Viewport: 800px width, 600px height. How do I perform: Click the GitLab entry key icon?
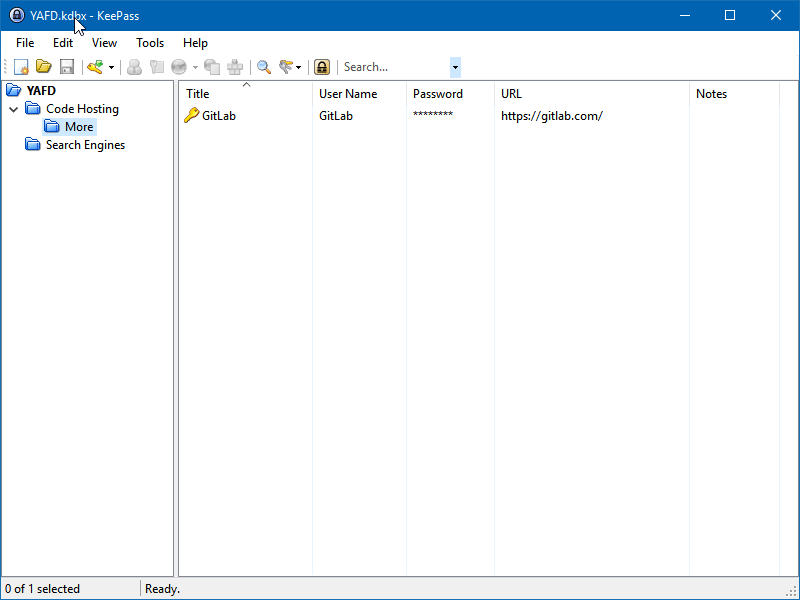coord(191,115)
